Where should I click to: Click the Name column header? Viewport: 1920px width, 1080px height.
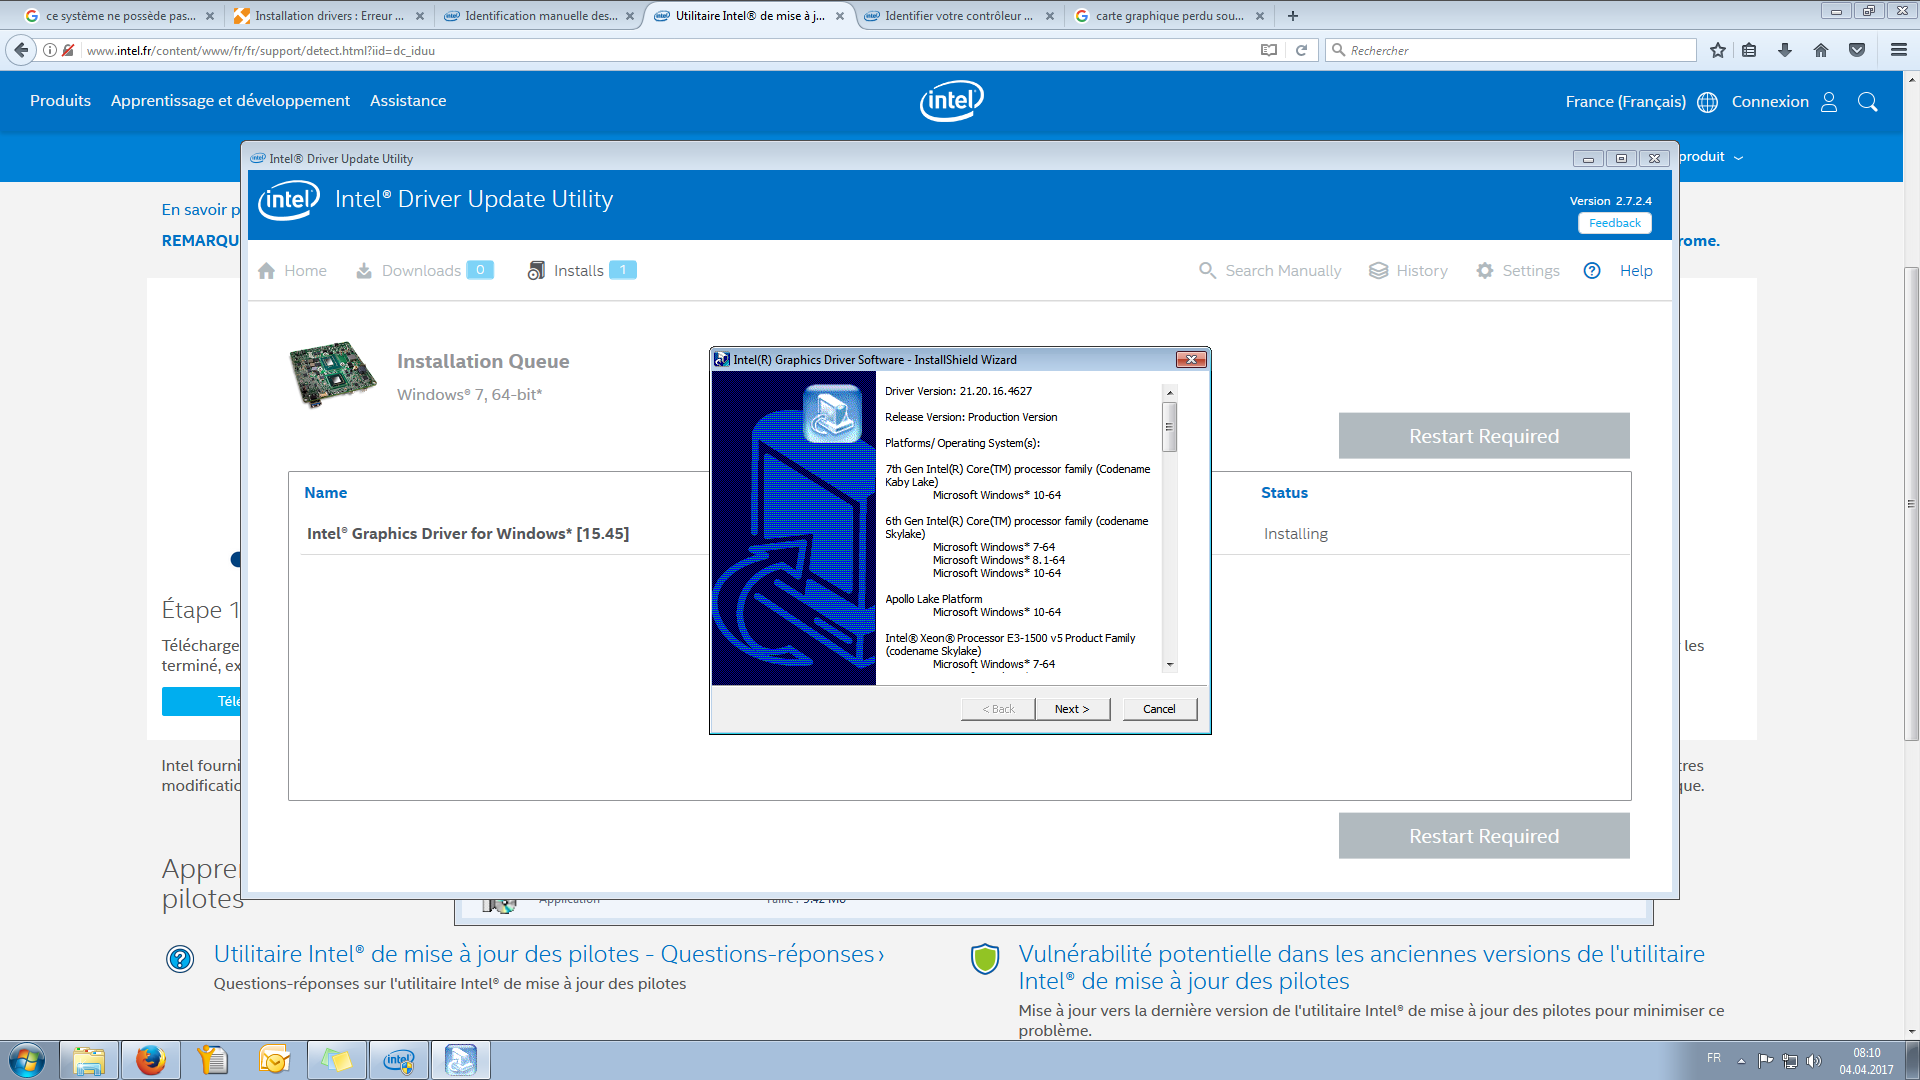coord(325,493)
